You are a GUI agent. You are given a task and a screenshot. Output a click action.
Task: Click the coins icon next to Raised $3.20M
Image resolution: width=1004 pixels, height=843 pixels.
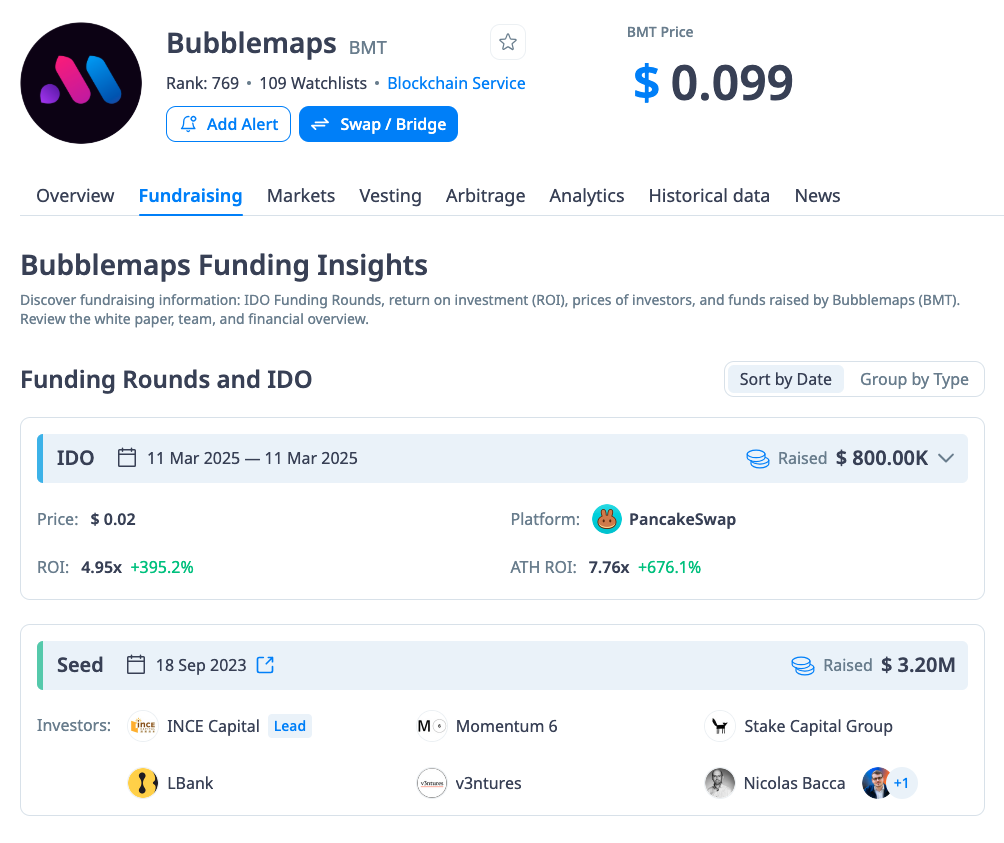tap(802, 664)
